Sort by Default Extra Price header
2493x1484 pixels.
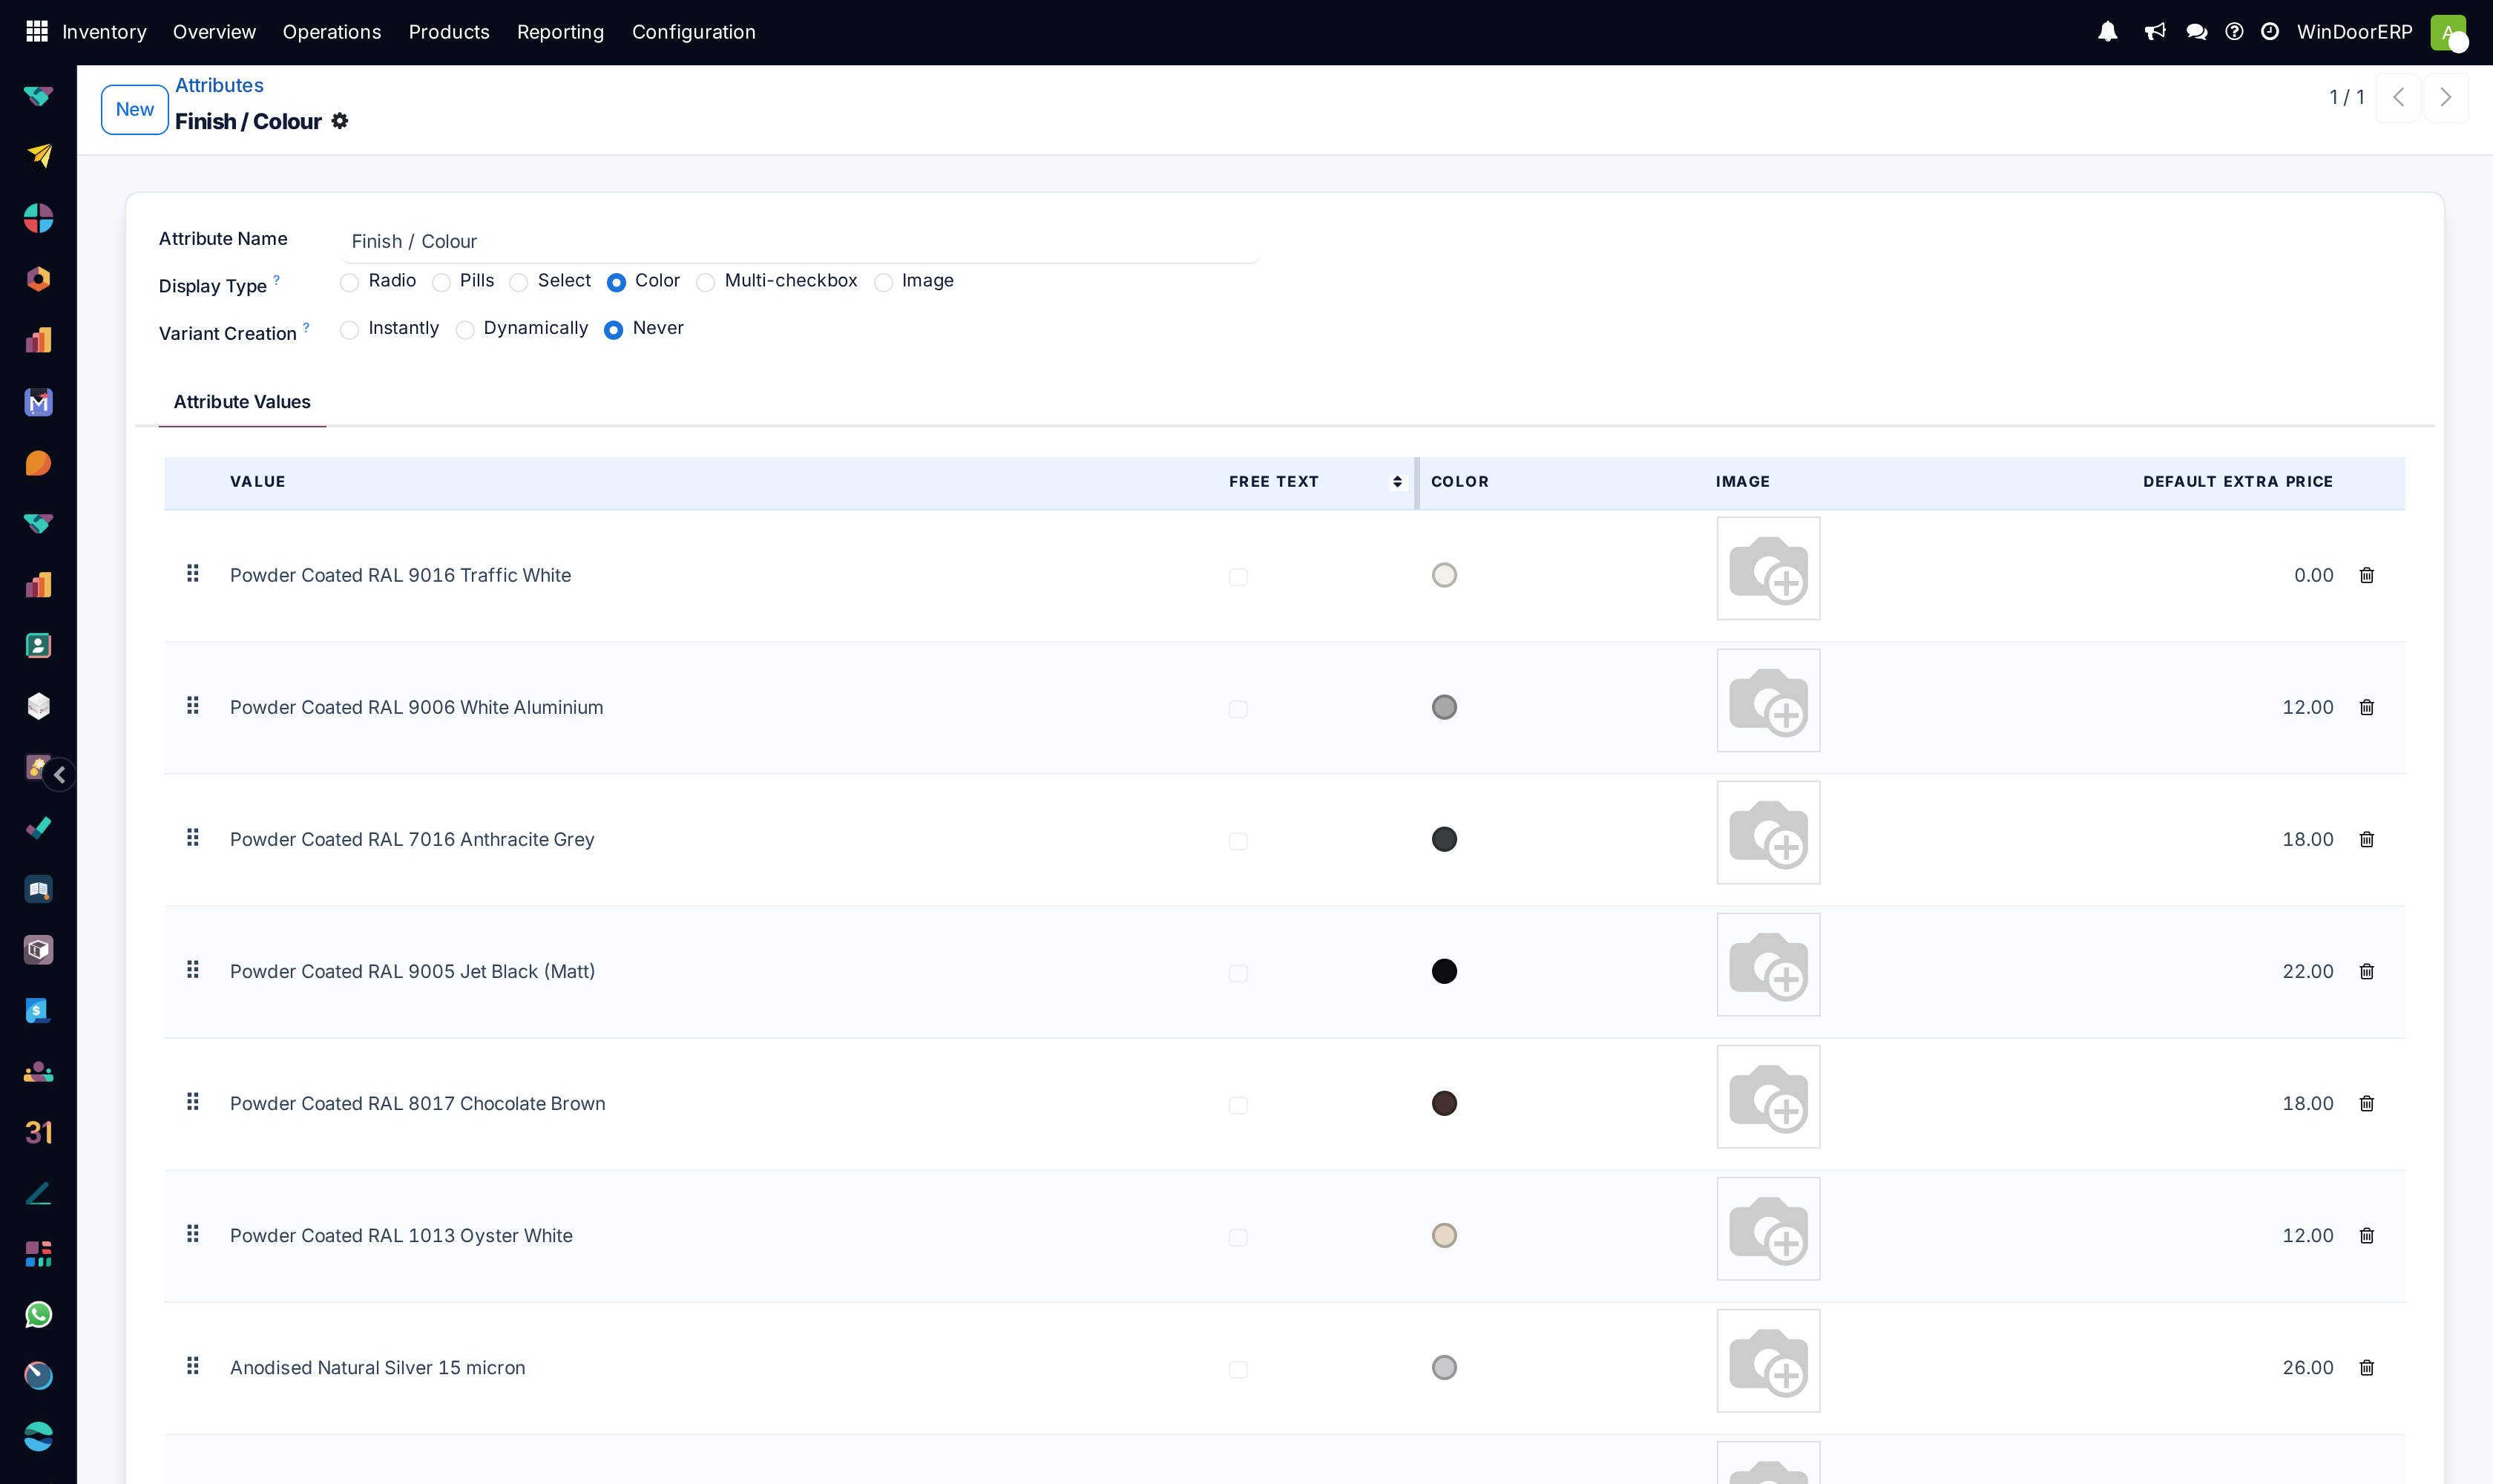tap(2238, 482)
